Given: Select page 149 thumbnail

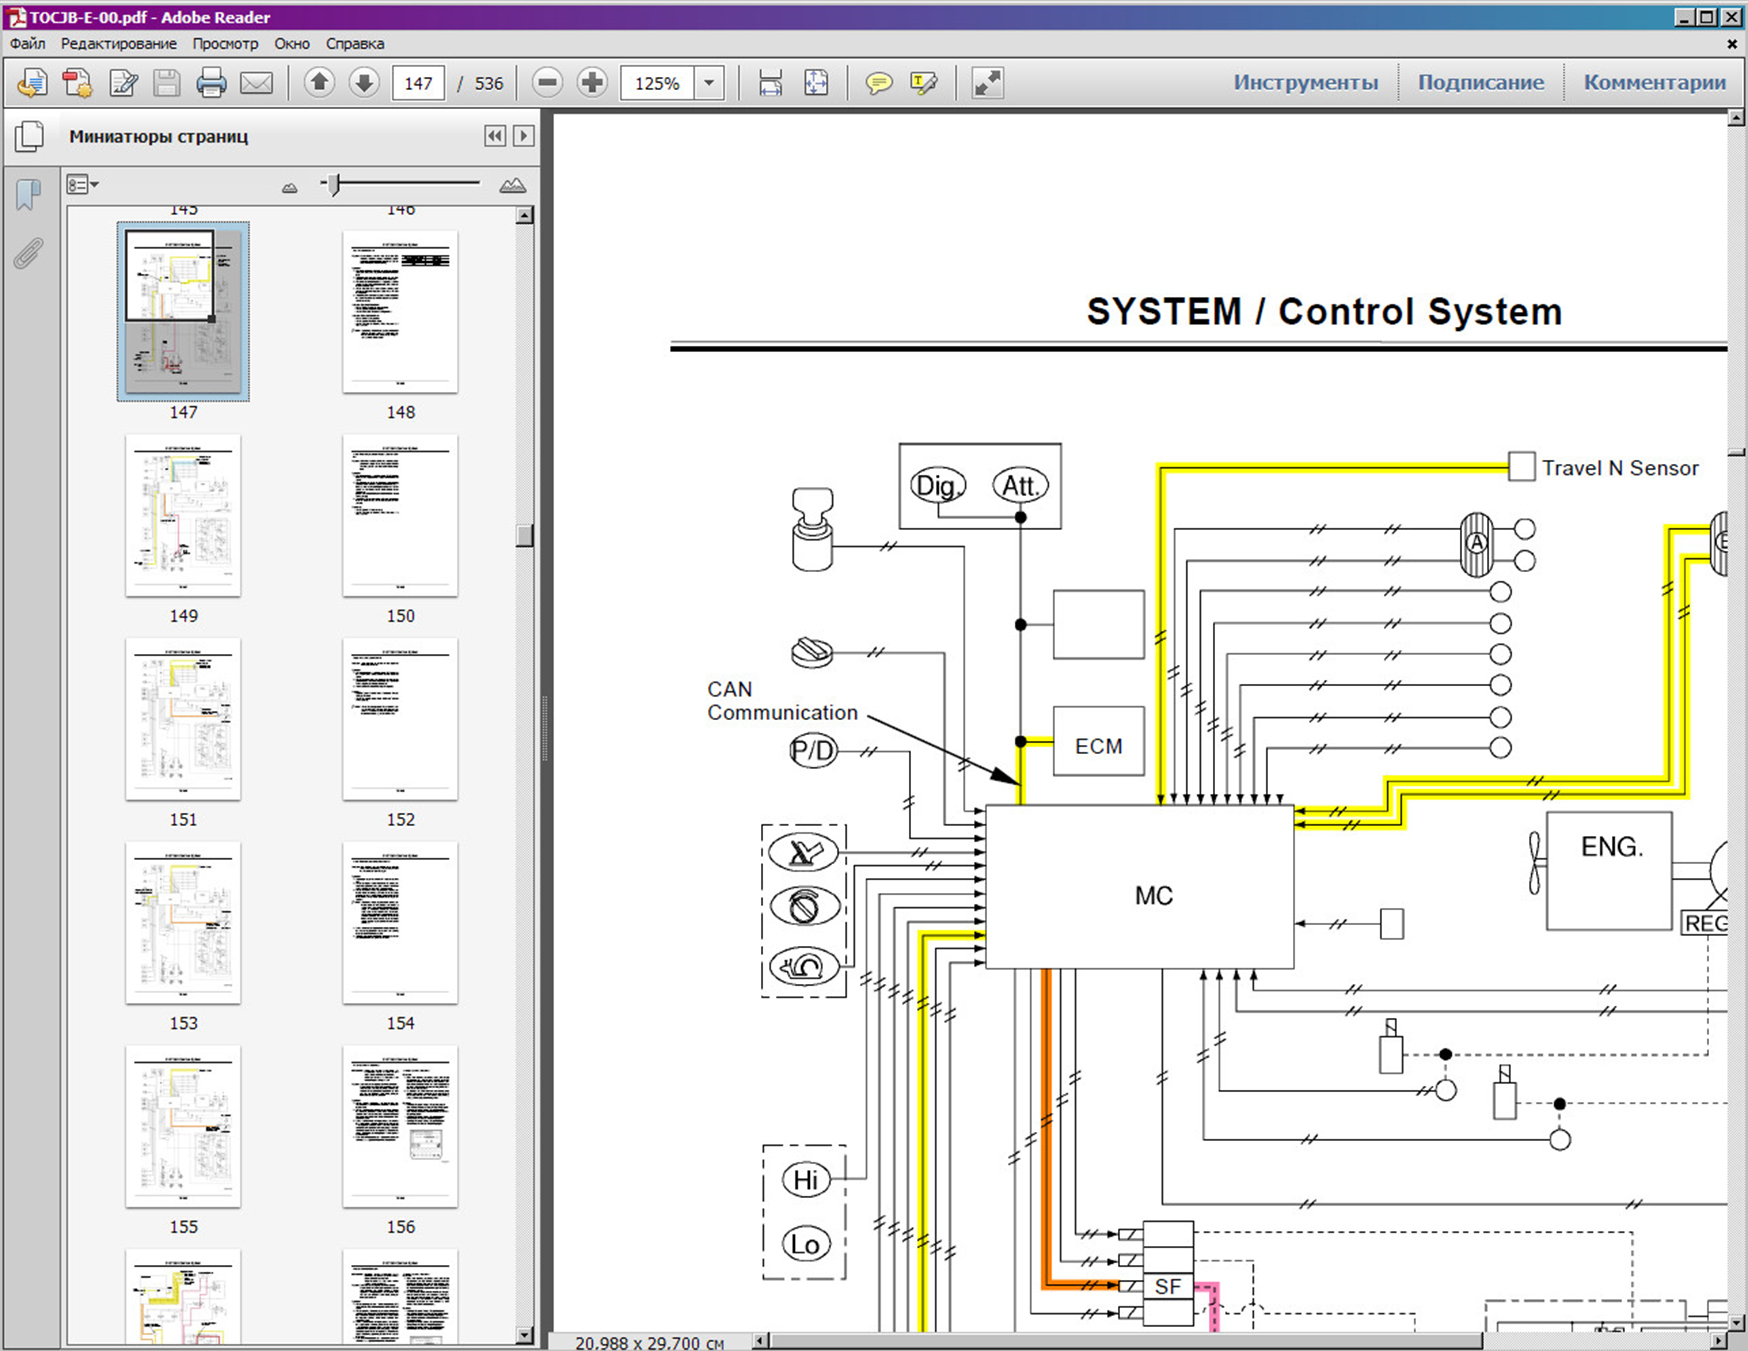Looking at the screenshot, I should click(183, 516).
